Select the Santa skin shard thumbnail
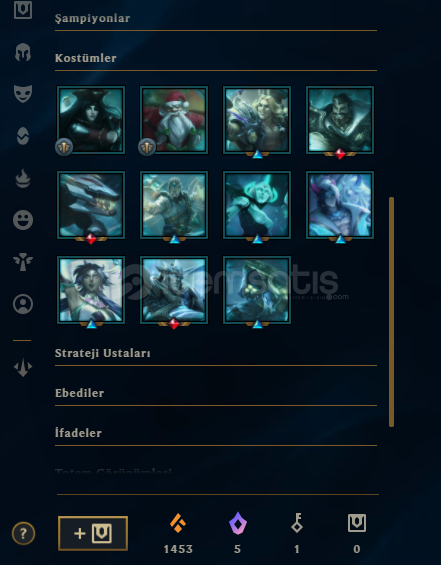The width and height of the screenshot is (441, 565). [174, 120]
